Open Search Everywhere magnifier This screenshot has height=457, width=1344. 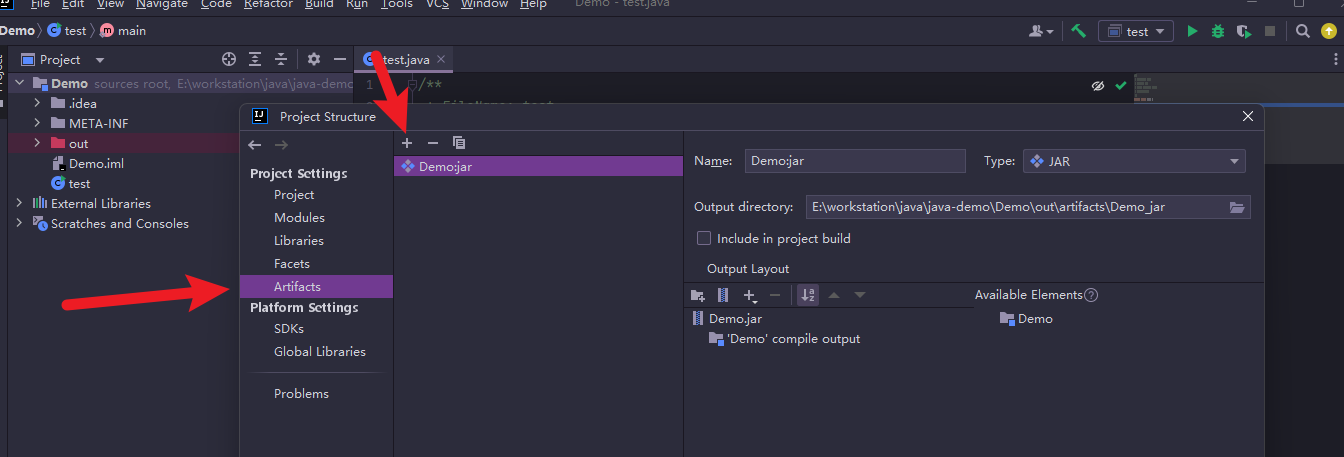1302,31
